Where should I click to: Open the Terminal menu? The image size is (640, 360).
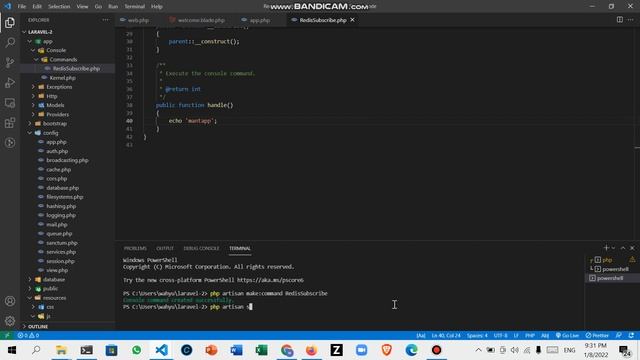(x=134, y=7)
